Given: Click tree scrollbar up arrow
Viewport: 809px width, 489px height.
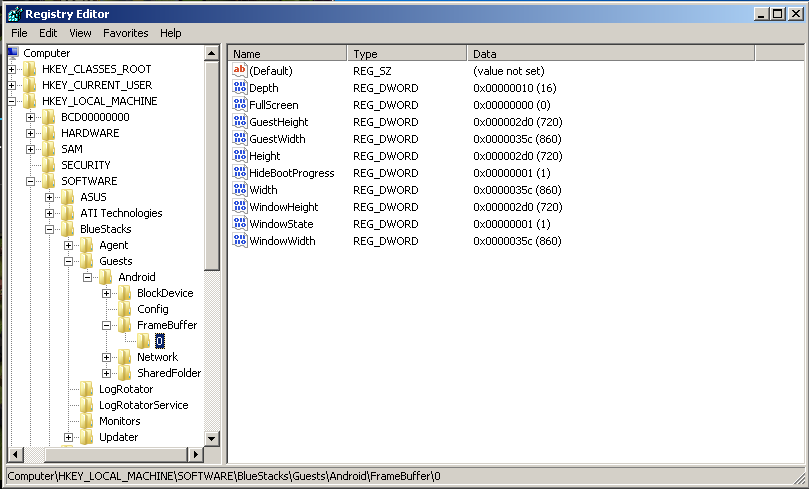Looking at the screenshot, I should (x=212, y=53).
